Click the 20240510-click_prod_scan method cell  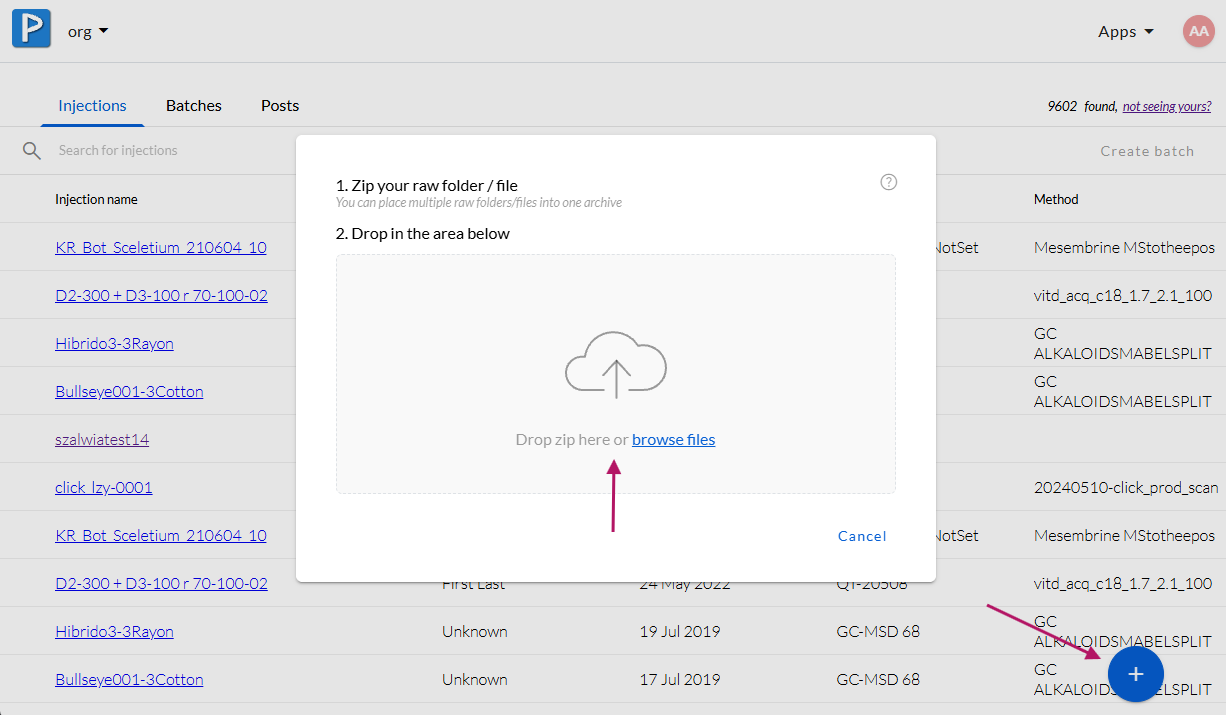1126,487
